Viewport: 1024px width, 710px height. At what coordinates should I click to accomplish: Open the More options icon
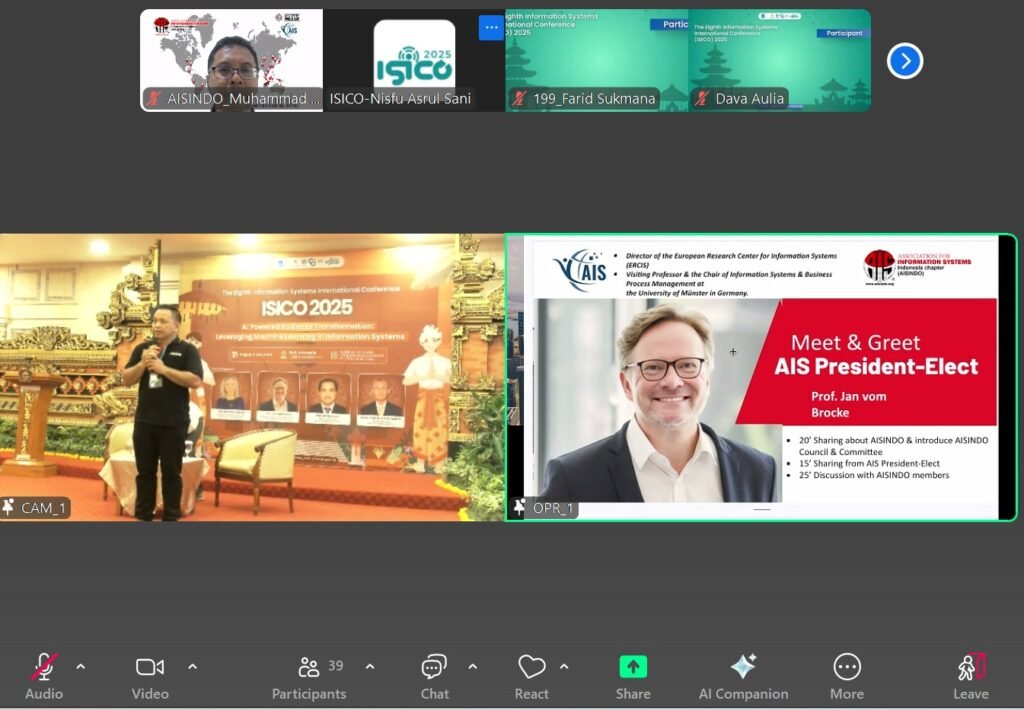point(847,667)
